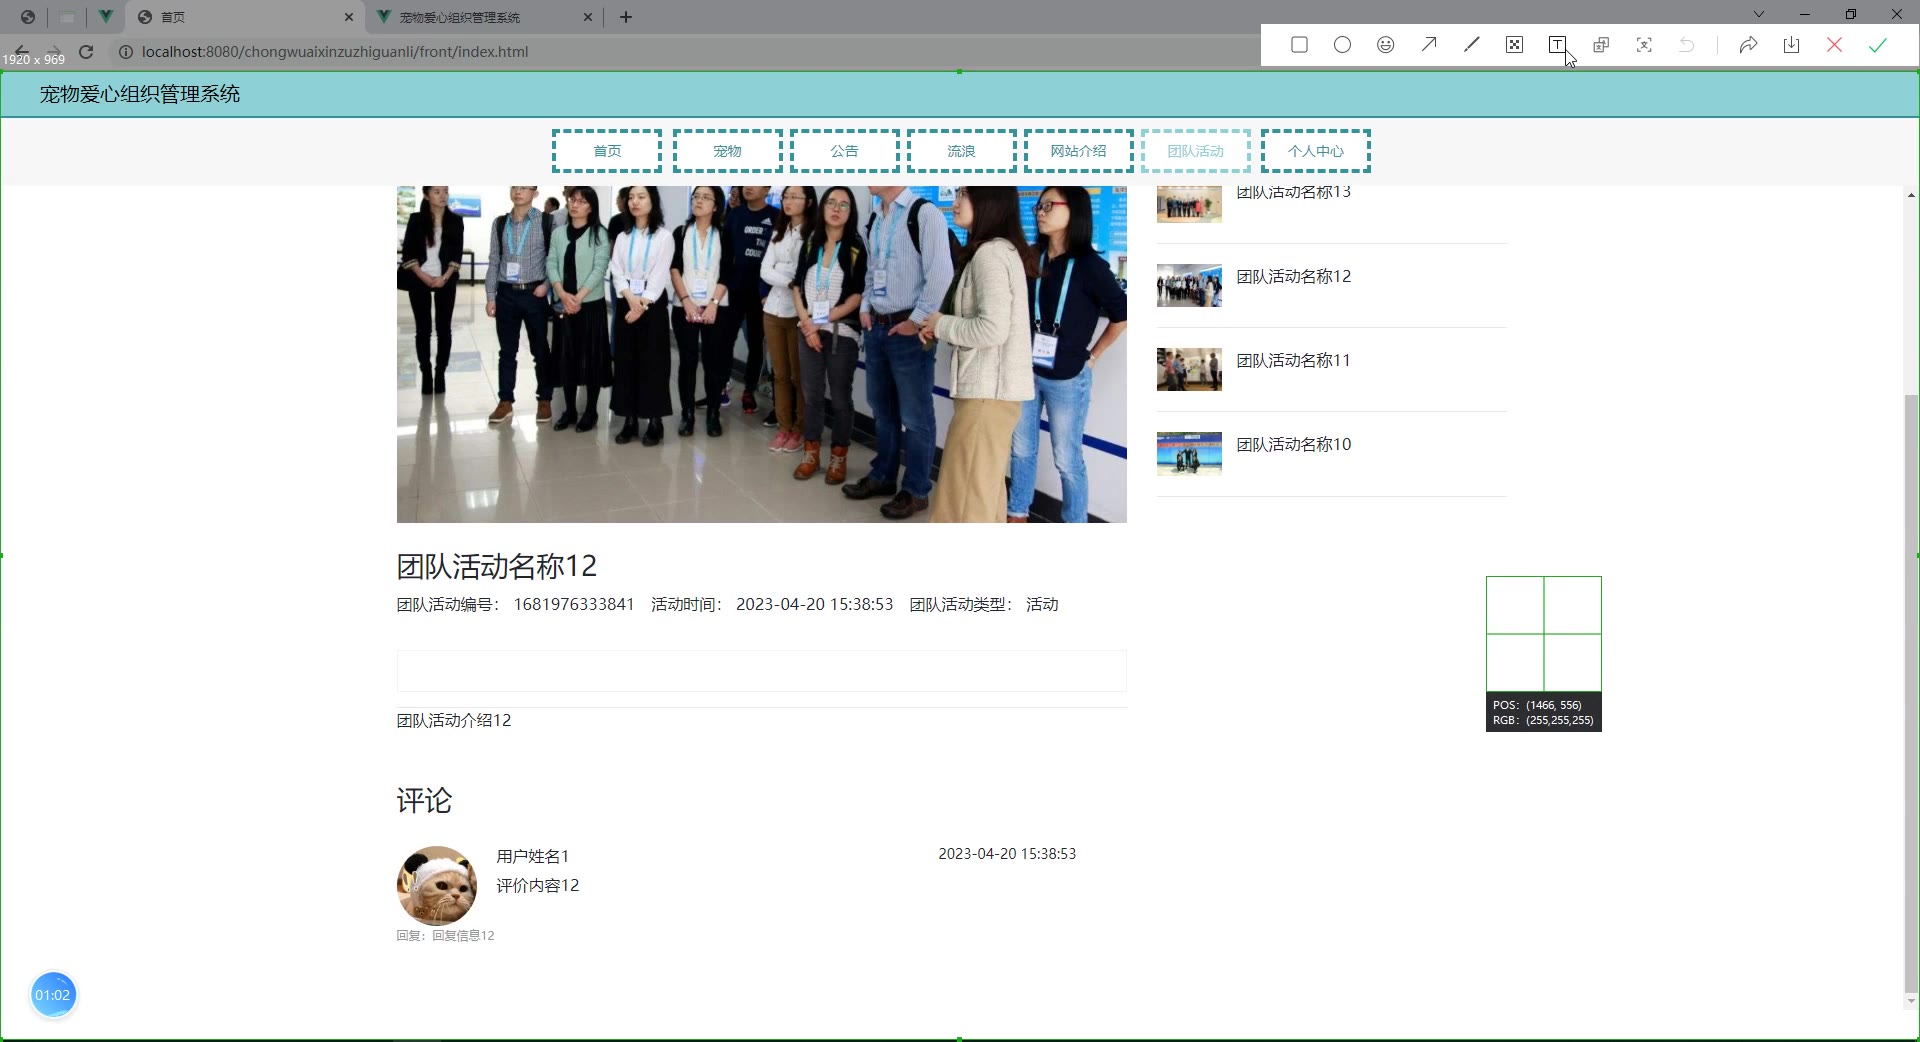Click the scan recognition icon in screenshot toolbar
This screenshot has width=1920, height=1042.
tap(1644, 45)
